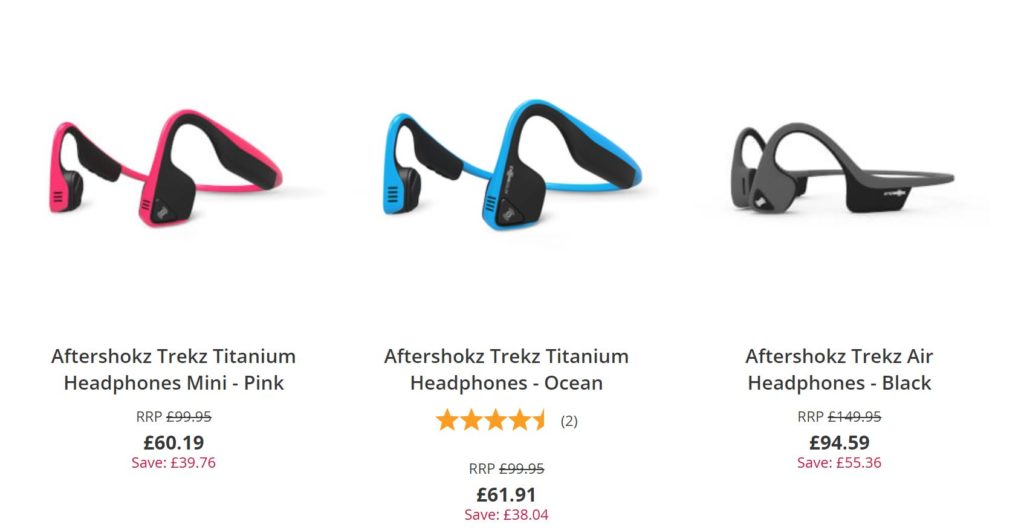Click the RRP £99.95 text under Ocean headphones
Viewport: 1024px width, 530px height.
pos(506,469)
